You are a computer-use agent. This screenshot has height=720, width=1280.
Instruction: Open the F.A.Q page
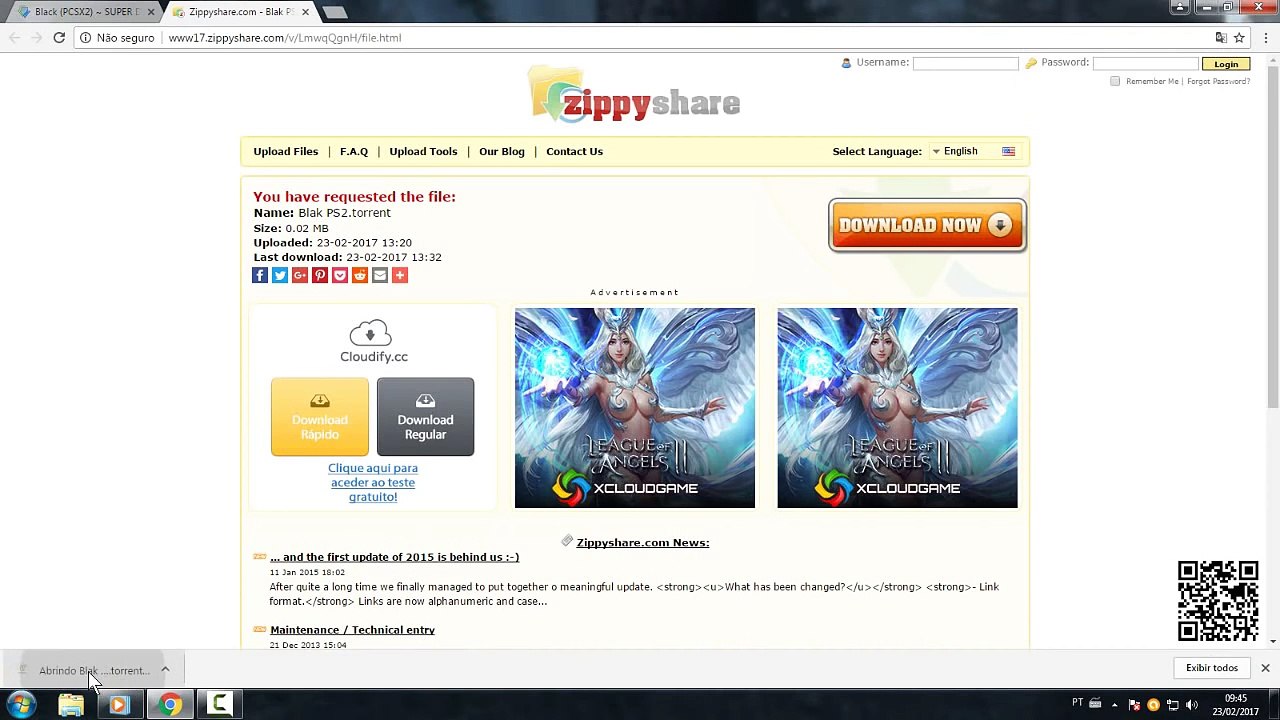click(354, 152)
